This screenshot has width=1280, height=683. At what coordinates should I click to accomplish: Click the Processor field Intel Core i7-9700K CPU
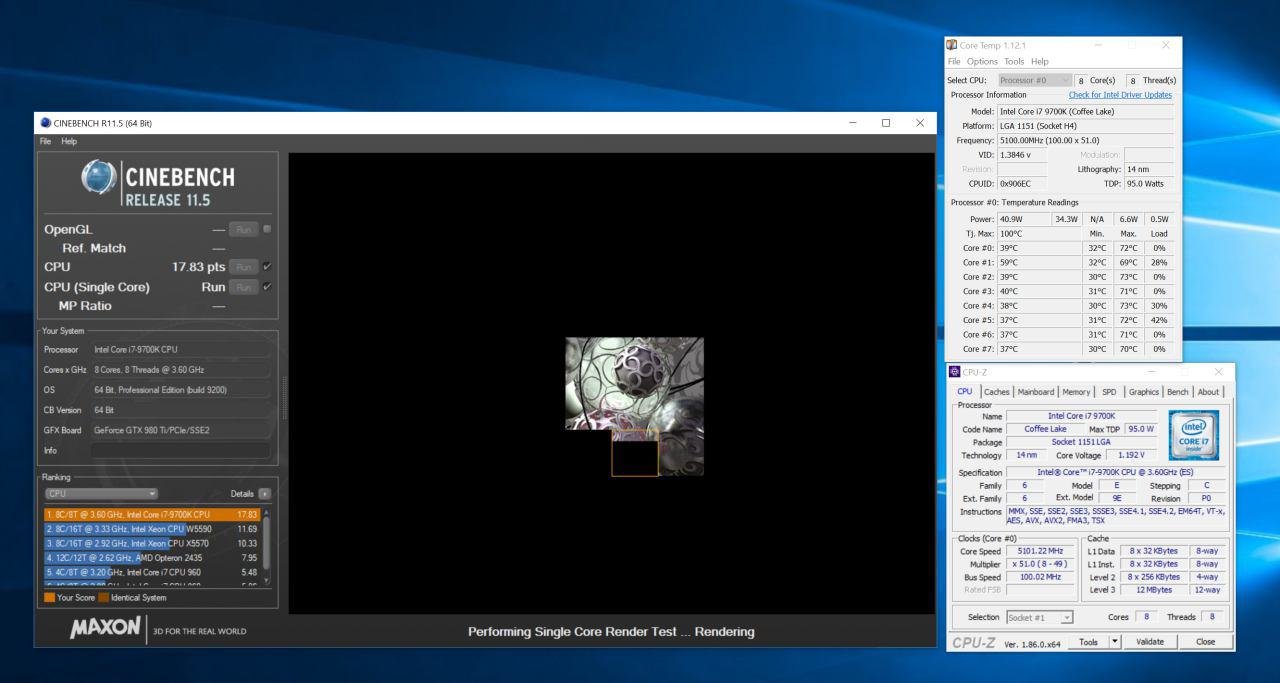181,349
